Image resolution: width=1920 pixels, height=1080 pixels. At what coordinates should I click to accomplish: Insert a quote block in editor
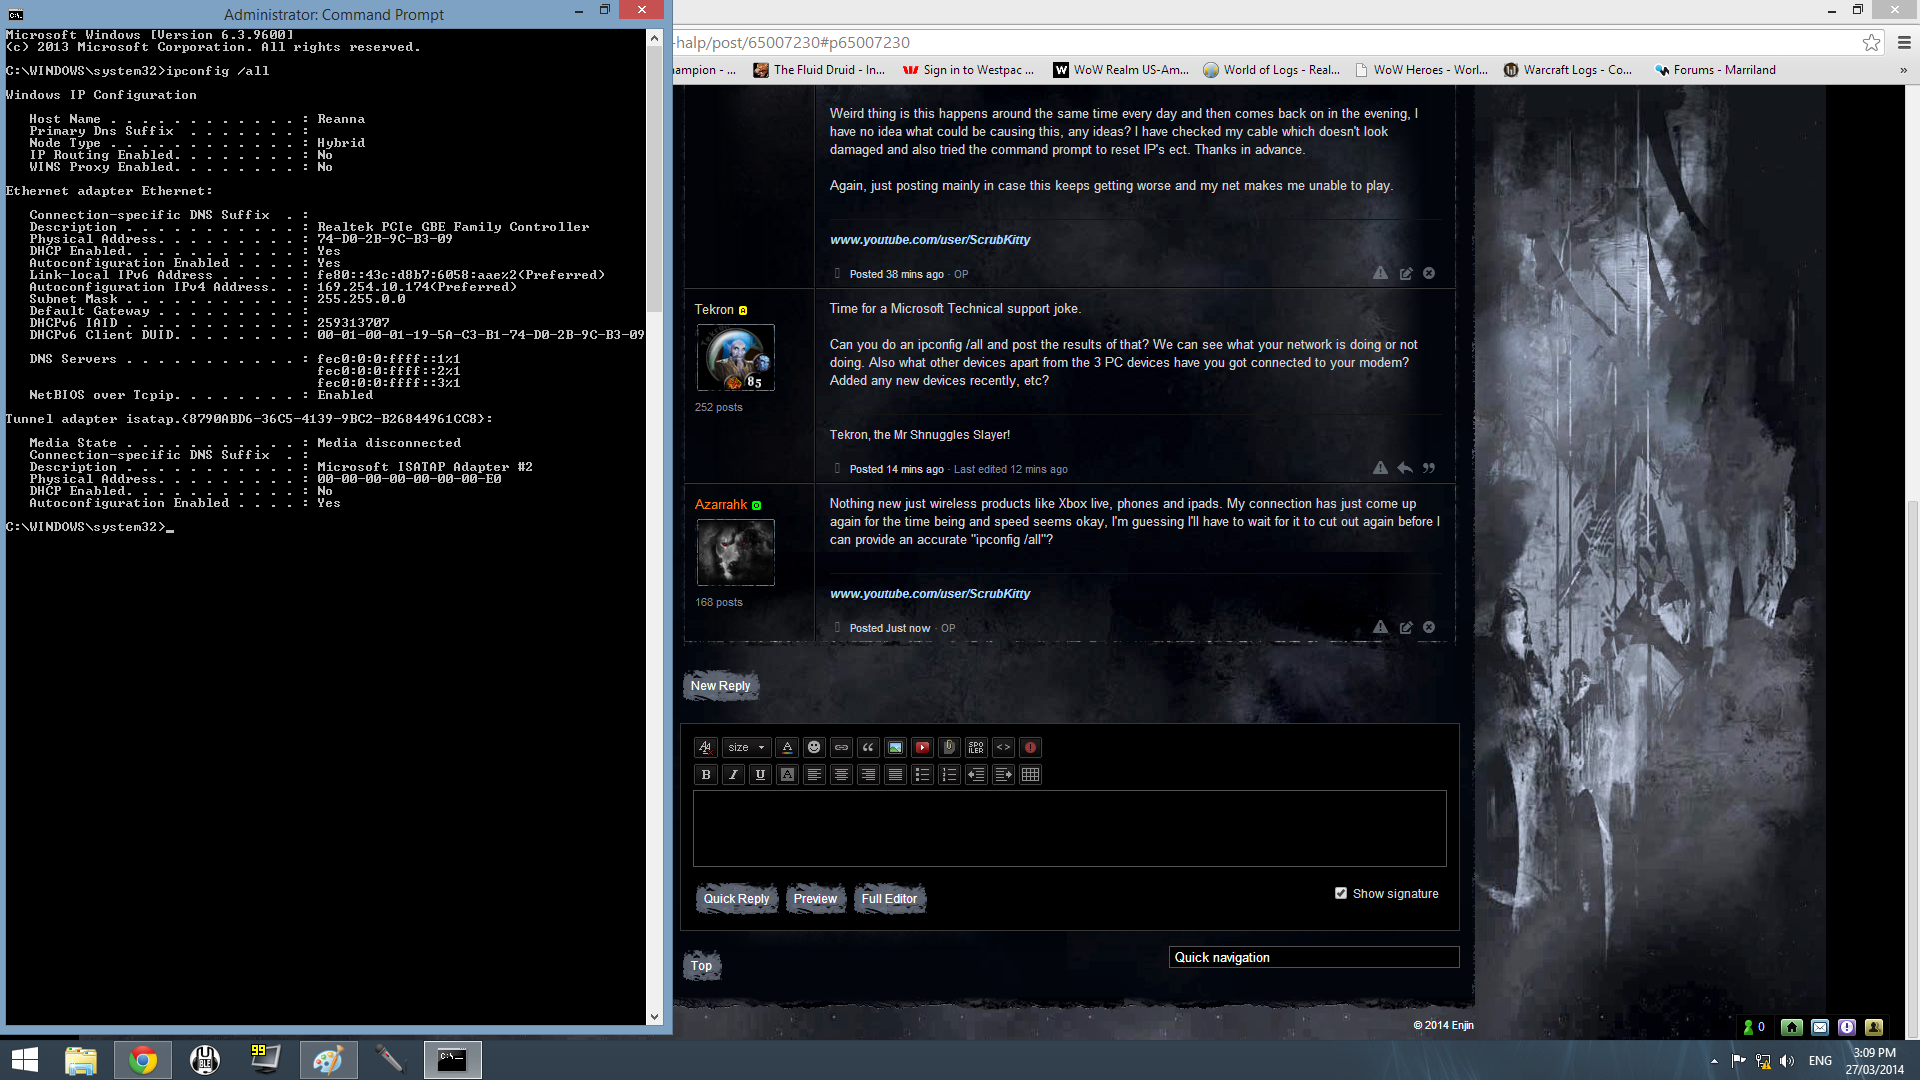point(868,747)
